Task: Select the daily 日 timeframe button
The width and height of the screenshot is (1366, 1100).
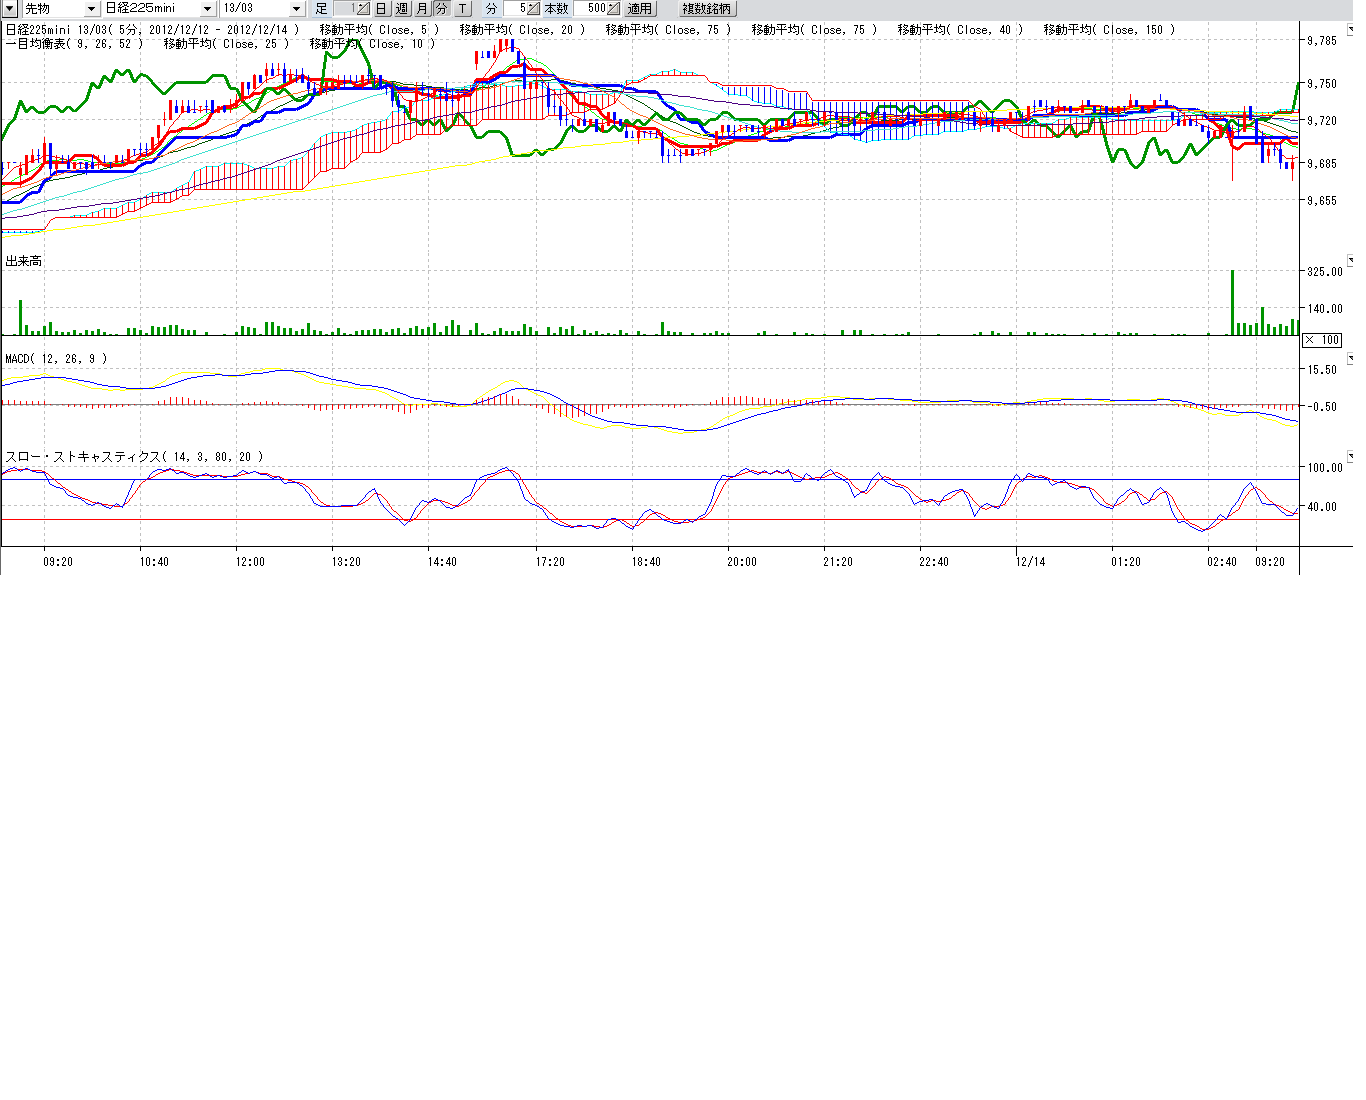Action: pos(381,9)
